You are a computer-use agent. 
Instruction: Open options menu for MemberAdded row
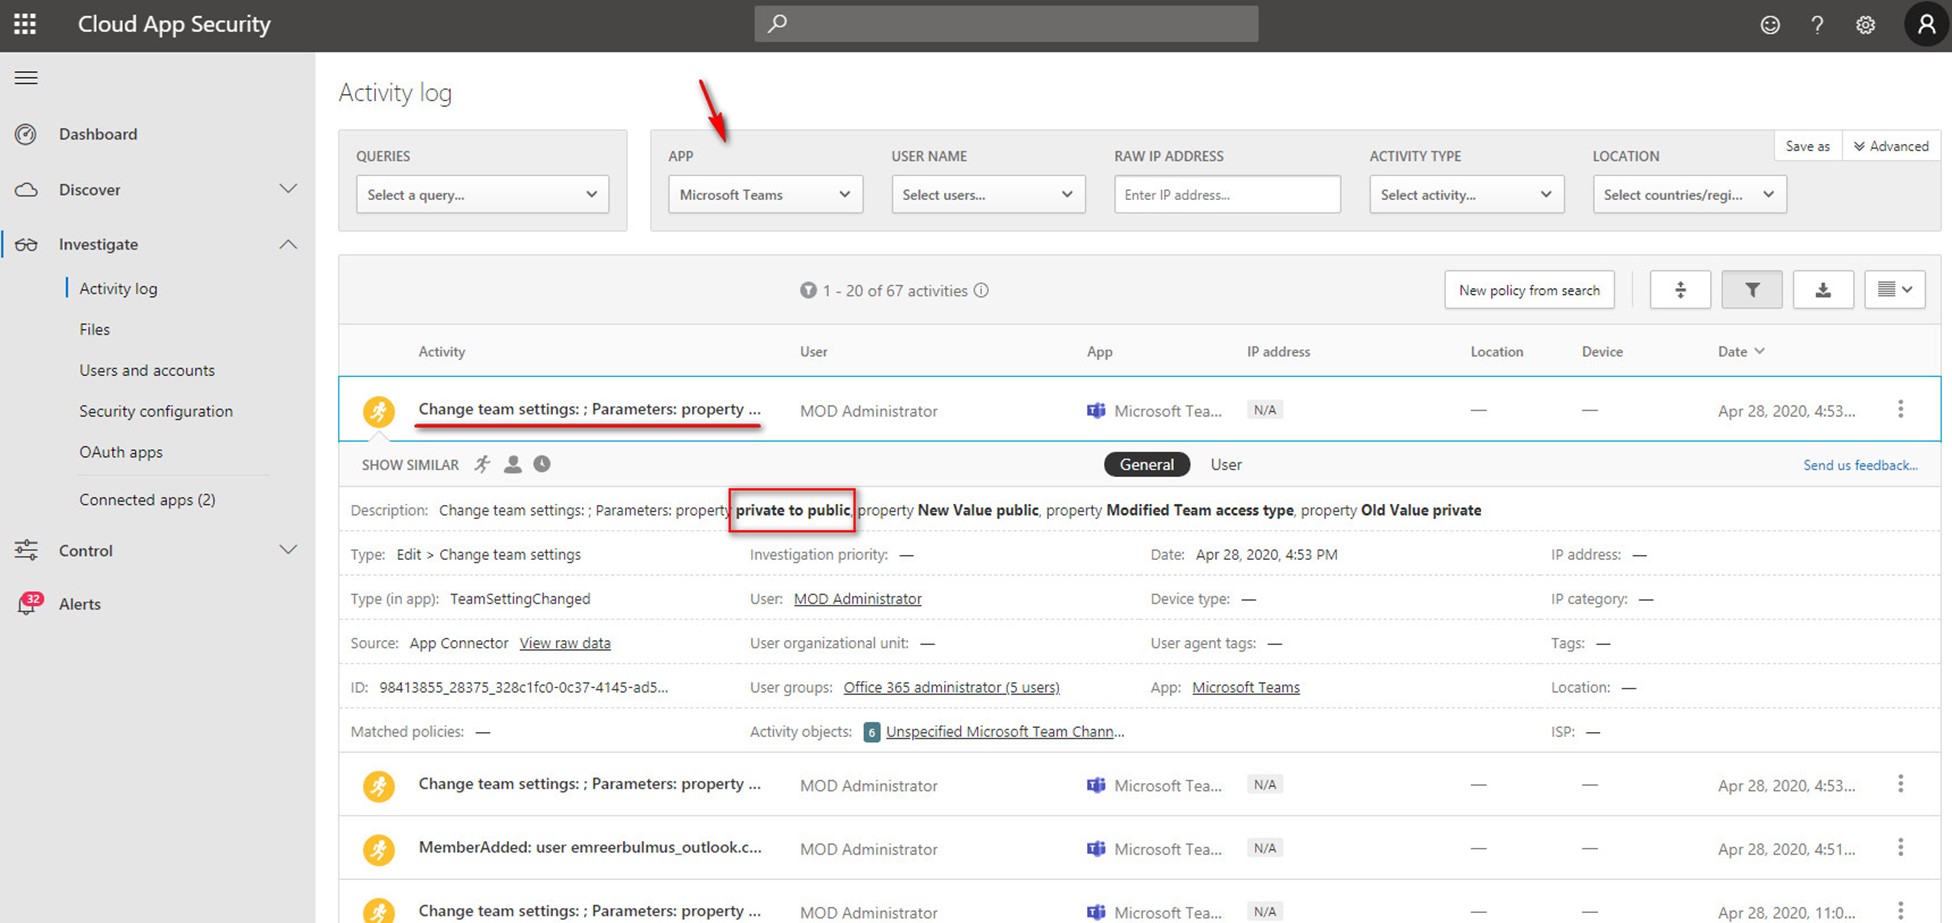(x=1900, y=847)
